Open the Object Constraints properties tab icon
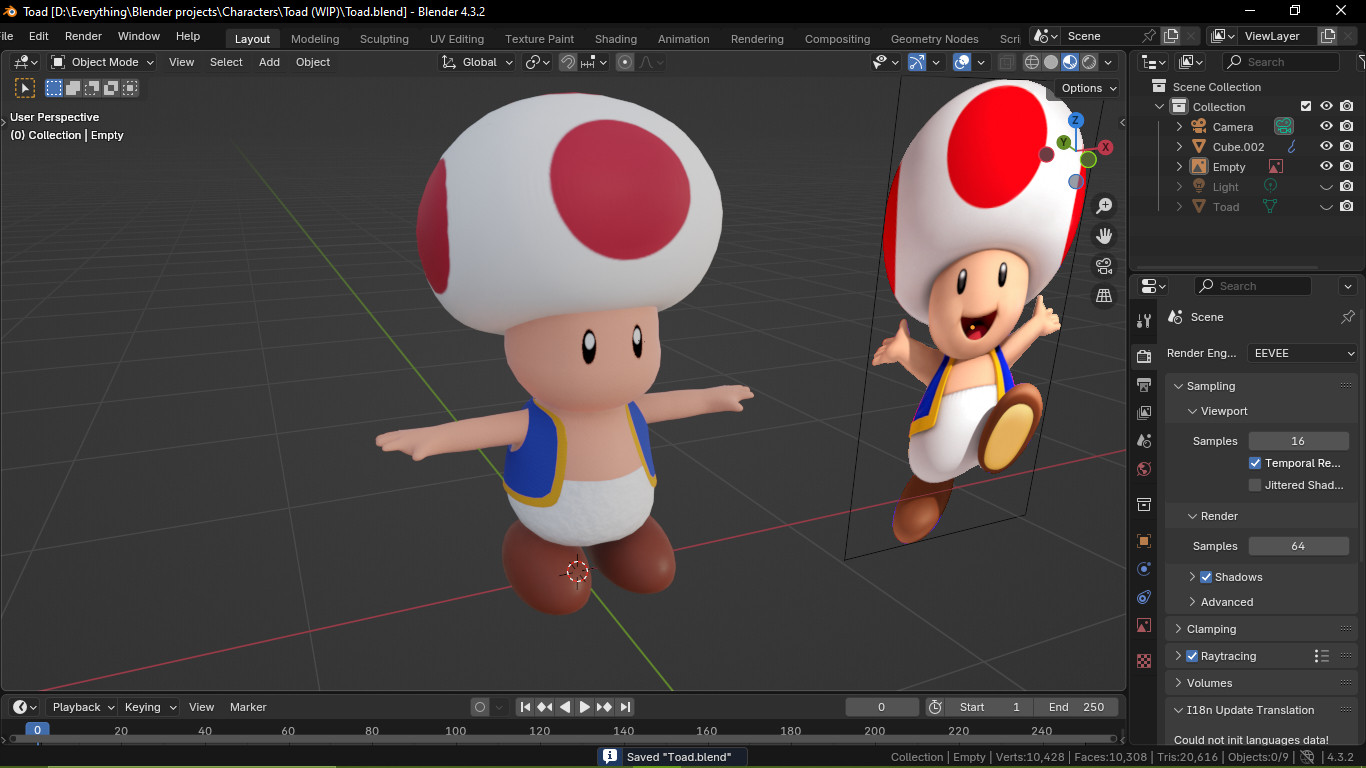This screenshot has width=1366, height=768. coord(1144,597)
